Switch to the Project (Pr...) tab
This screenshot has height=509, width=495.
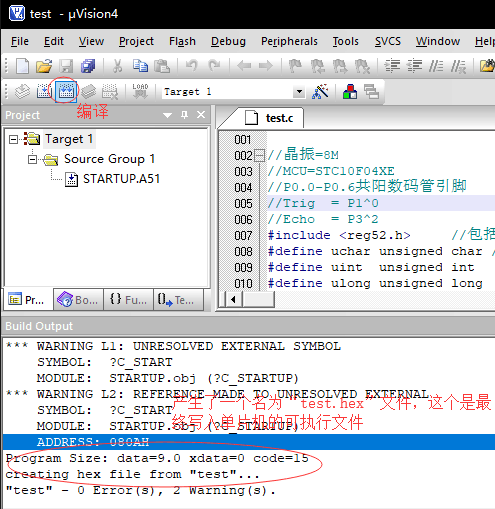28,300
